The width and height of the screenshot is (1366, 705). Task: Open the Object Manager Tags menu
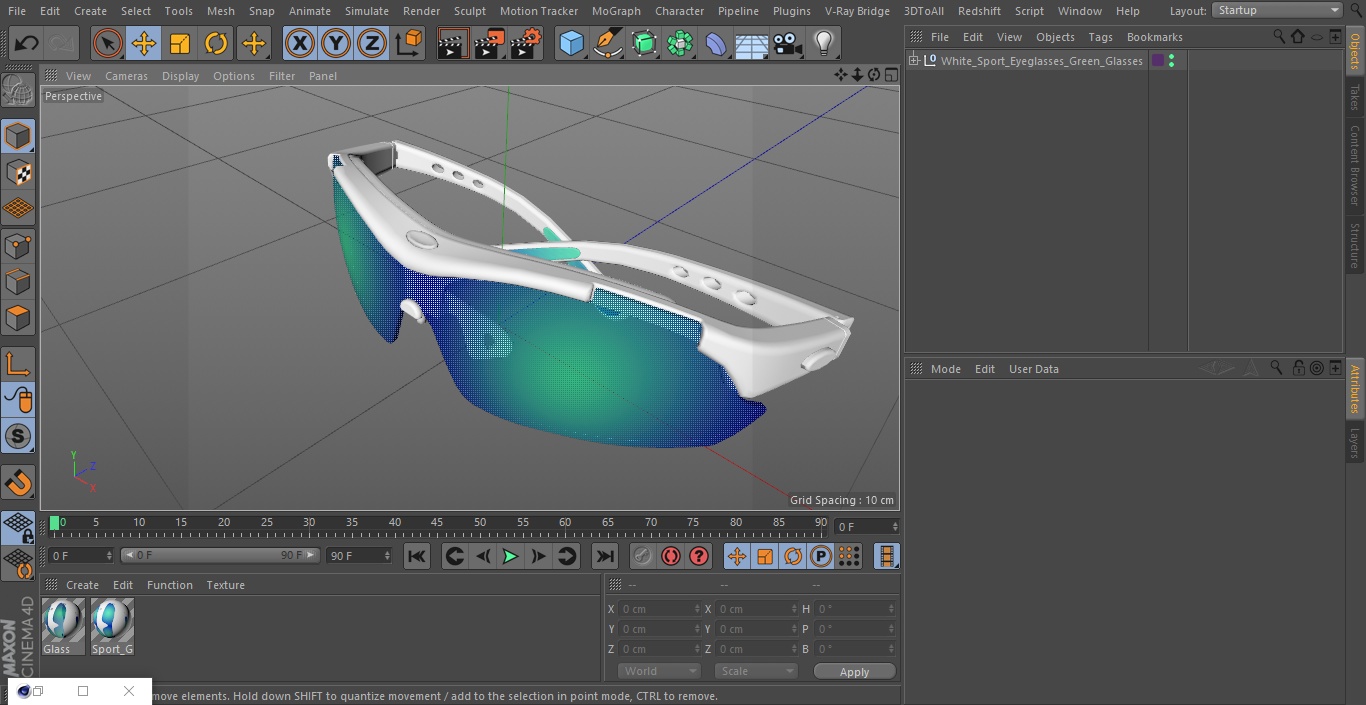pyautogui.click(x=1100, y=37)
